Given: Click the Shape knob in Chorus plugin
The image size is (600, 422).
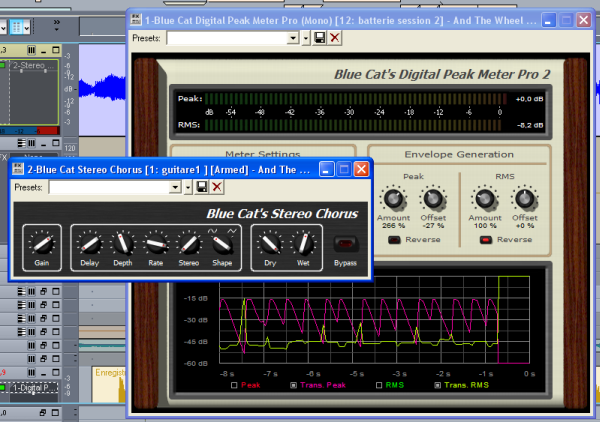Looking at the screenshot, I should pyautogui.click(x=222, y=244).
